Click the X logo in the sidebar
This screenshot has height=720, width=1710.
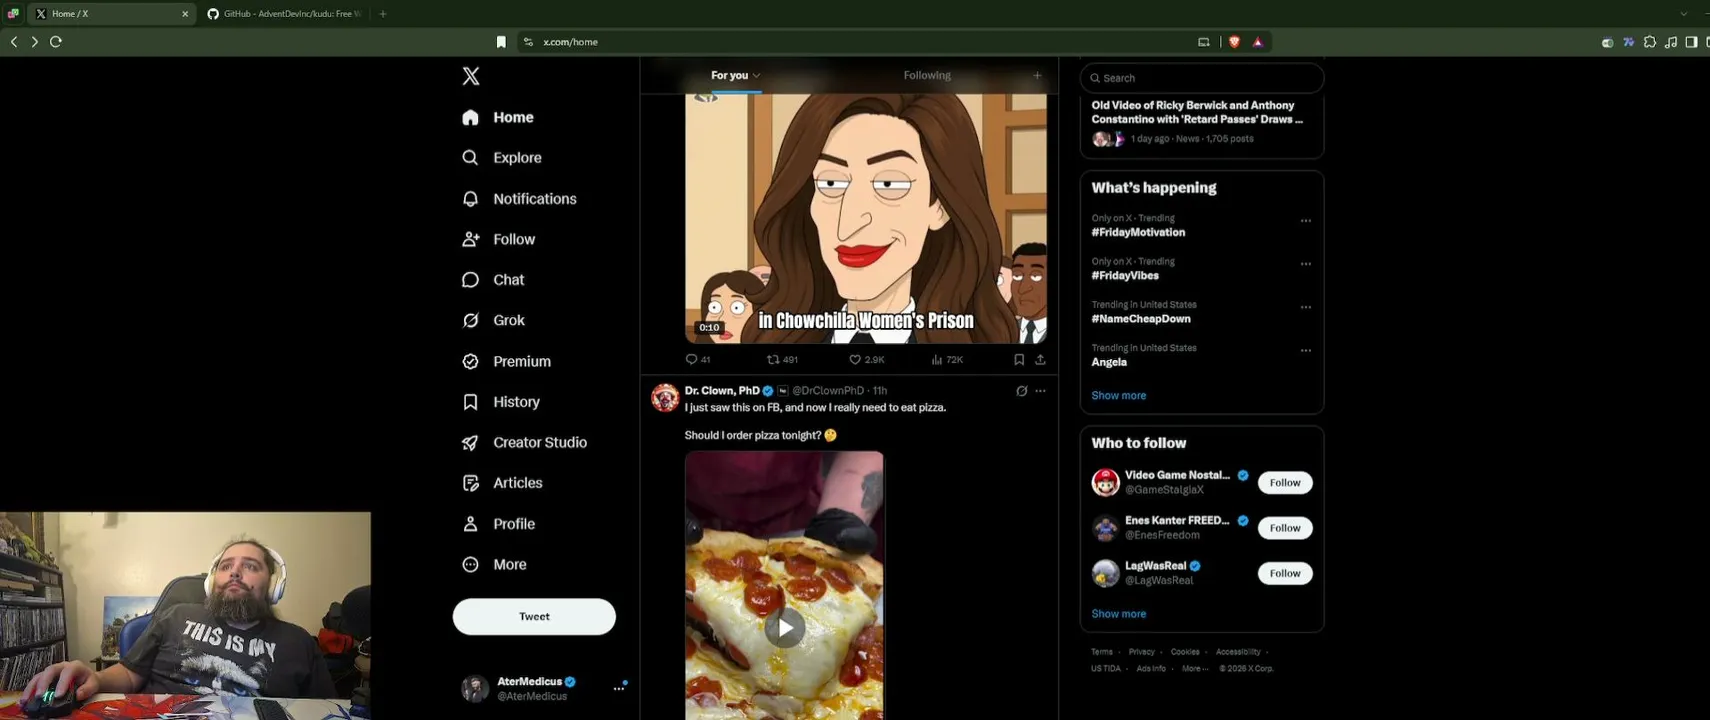[471, 76]
